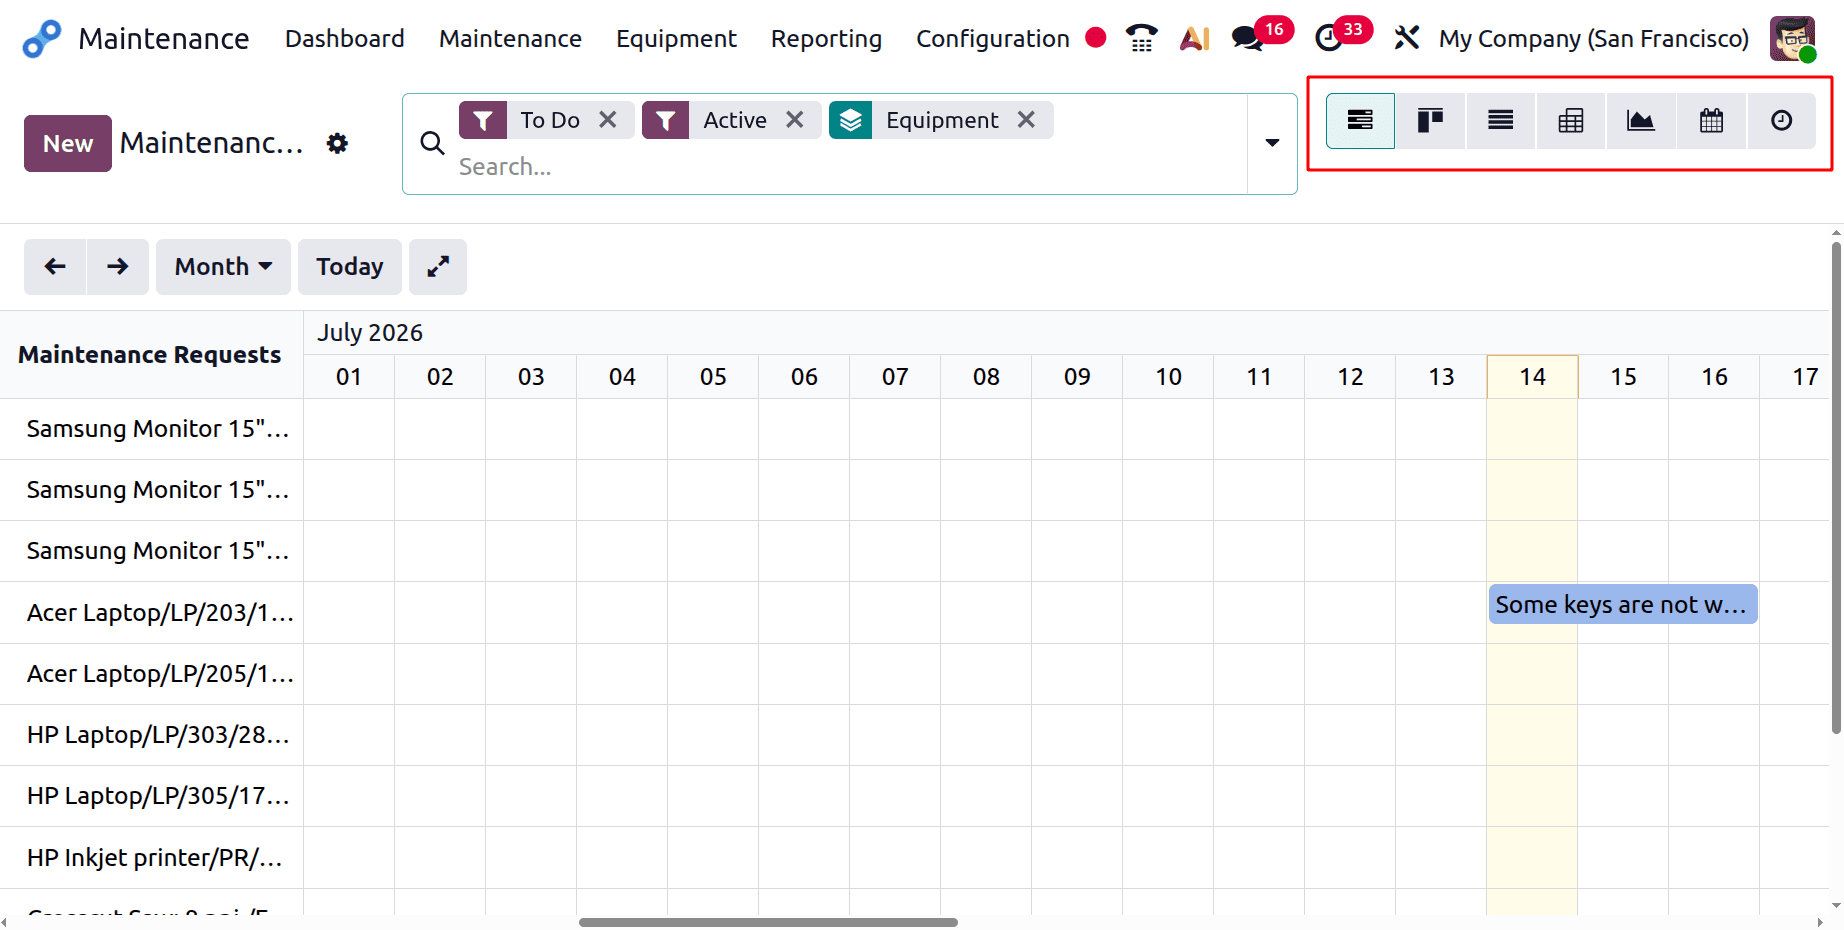This screenshot has height=930, width=1844.
Task: Click the Maintenance app title
Action: point(164,39)
